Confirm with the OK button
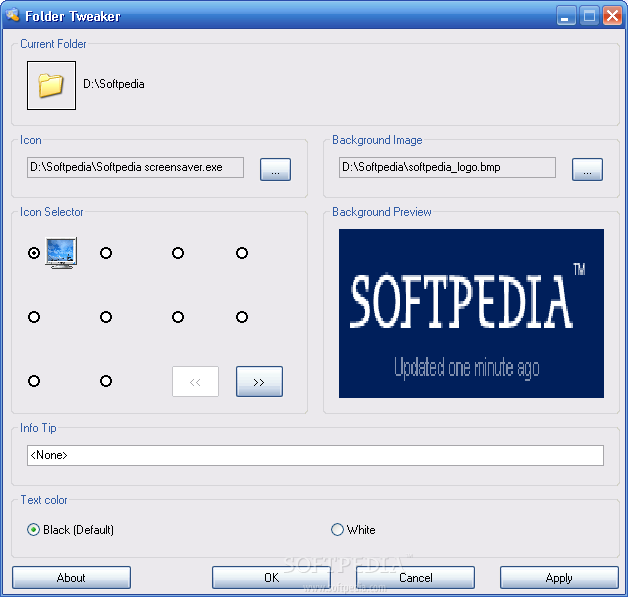Screen dimensions: 628x597 pyautogui.click(x=271, y=577)
